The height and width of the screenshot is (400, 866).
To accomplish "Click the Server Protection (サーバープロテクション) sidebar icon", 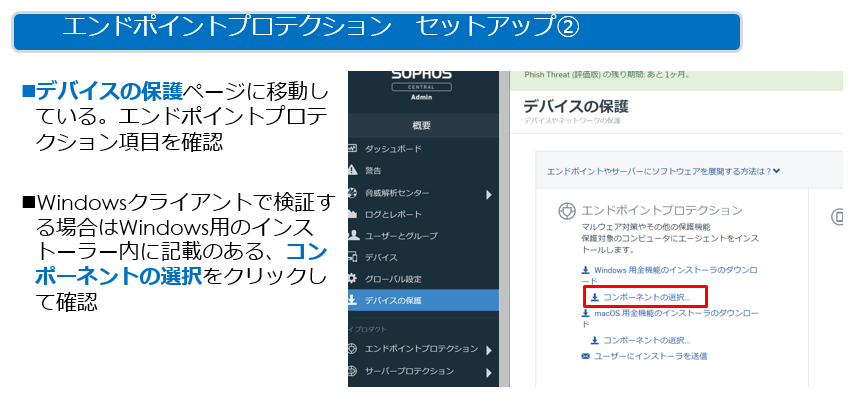I will (352, 373).
